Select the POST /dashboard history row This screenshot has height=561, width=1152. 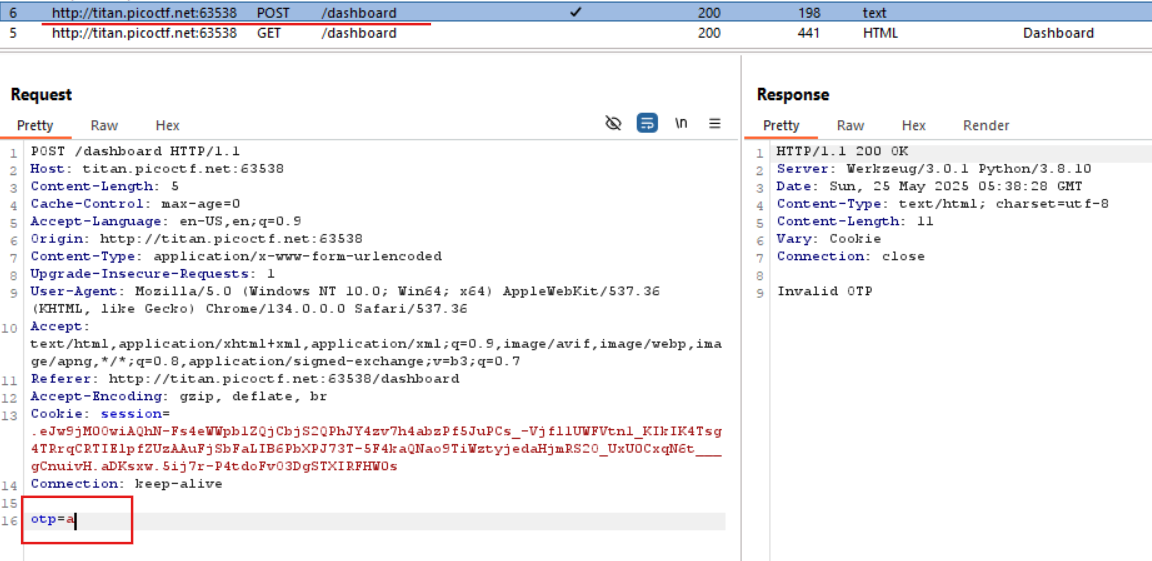[x=358, y=13]
